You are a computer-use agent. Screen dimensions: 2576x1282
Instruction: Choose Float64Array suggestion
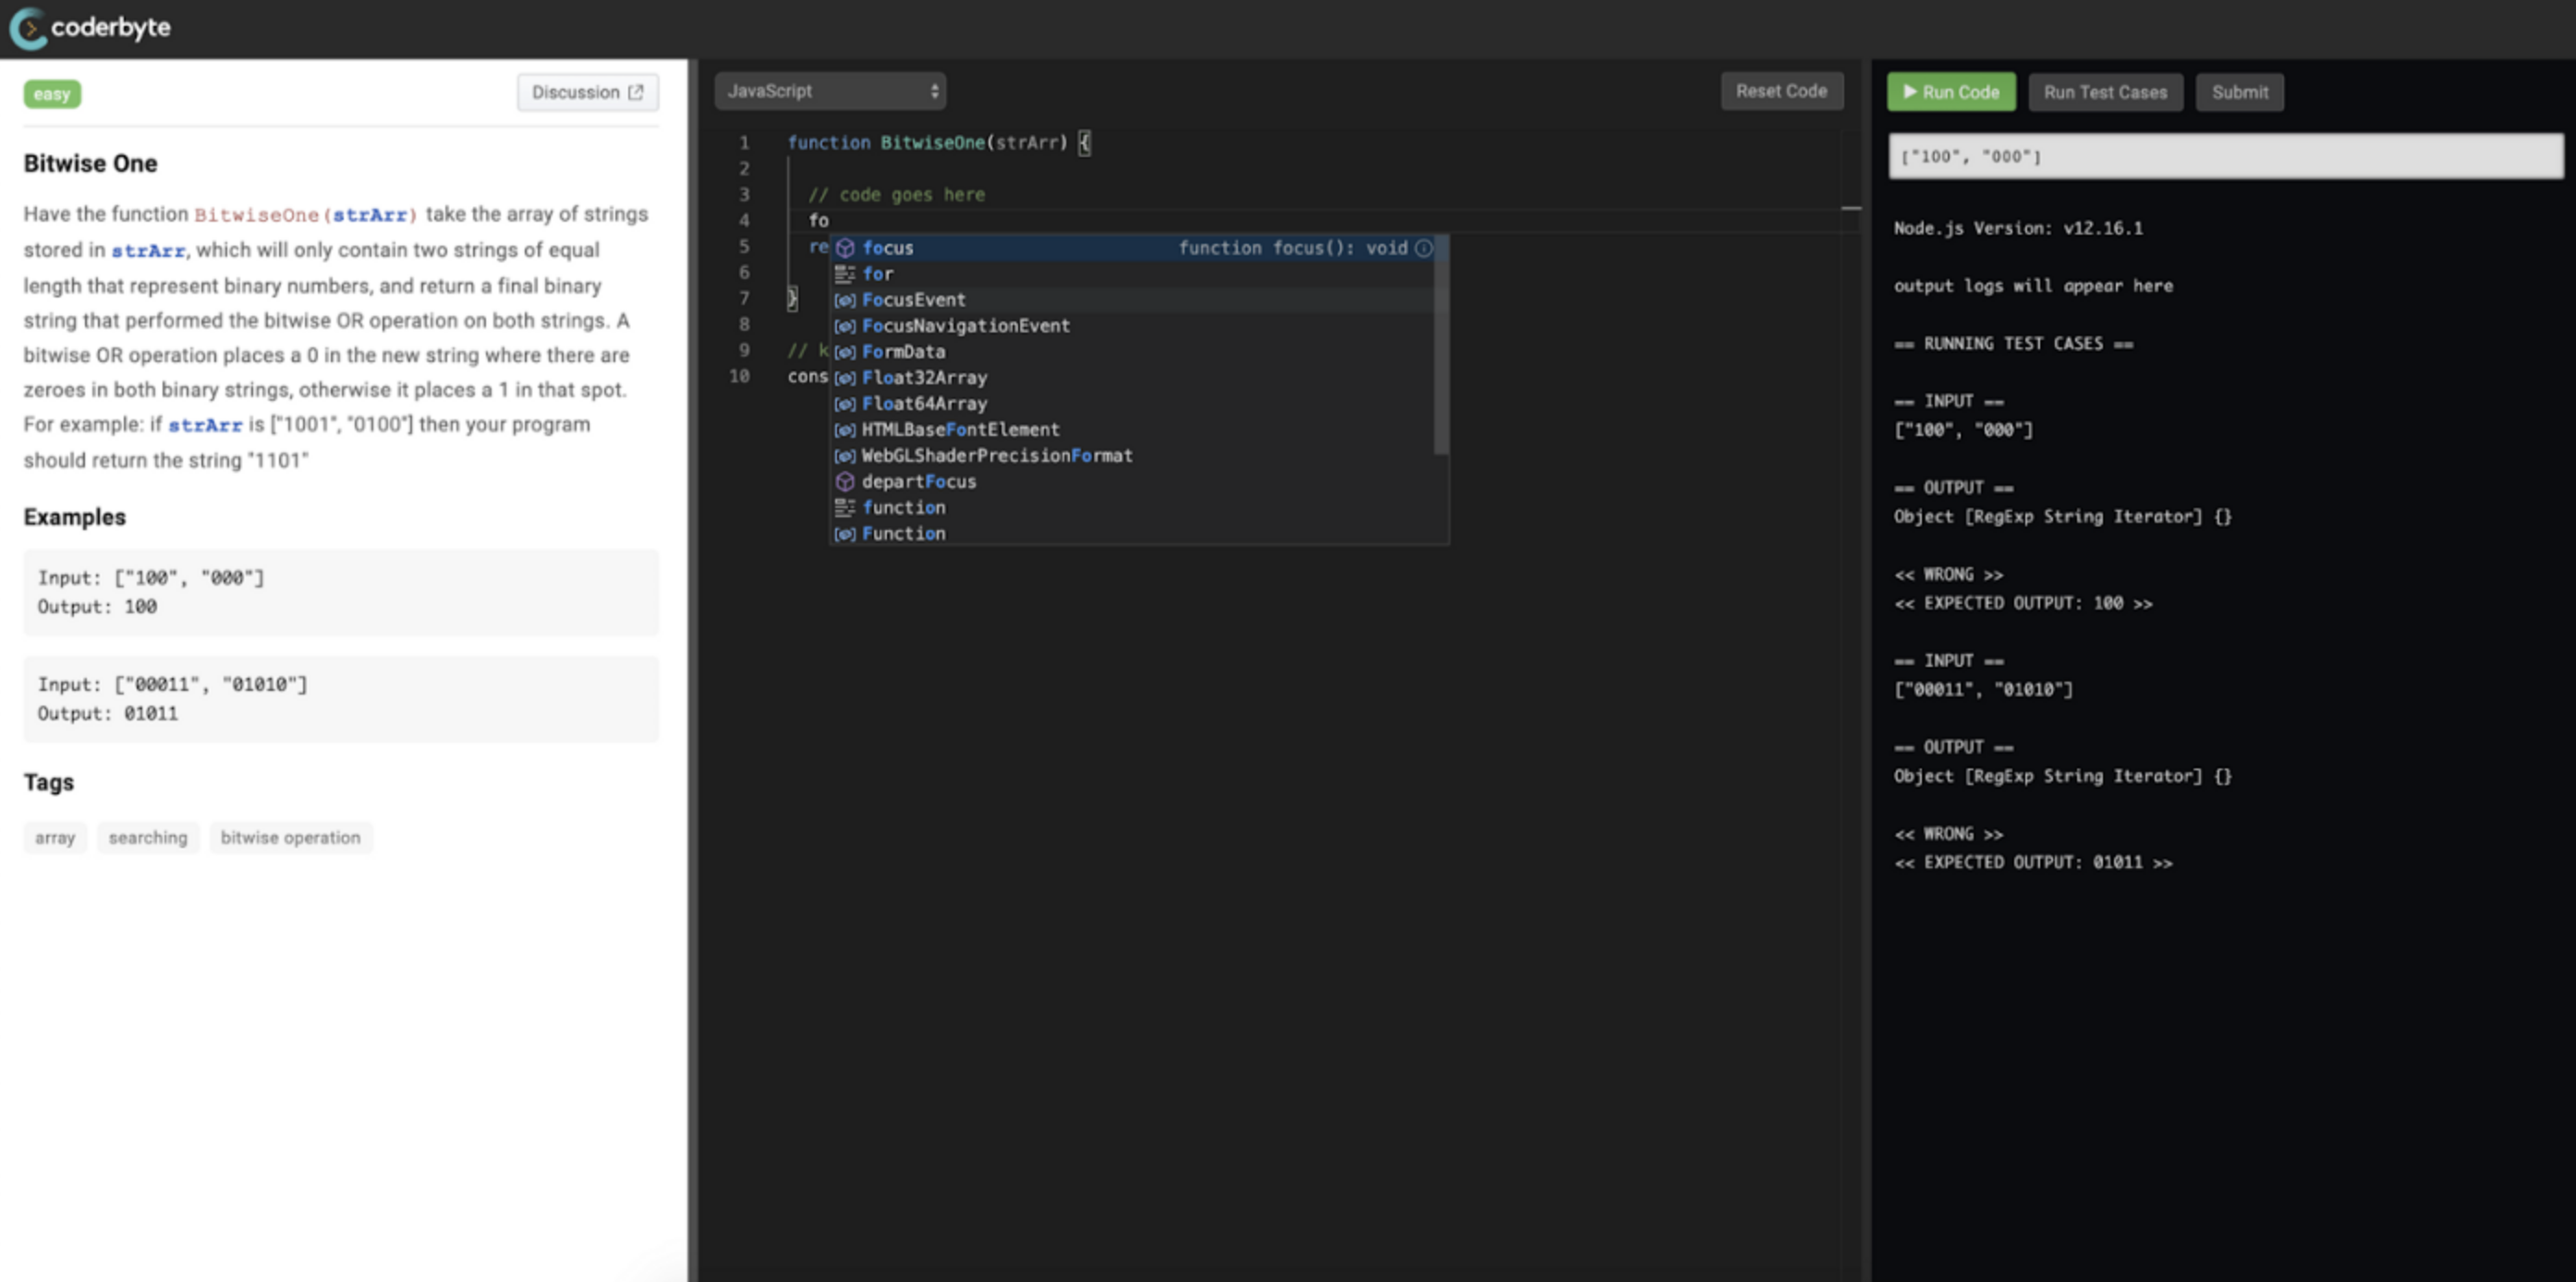[x=1131, y=404]
